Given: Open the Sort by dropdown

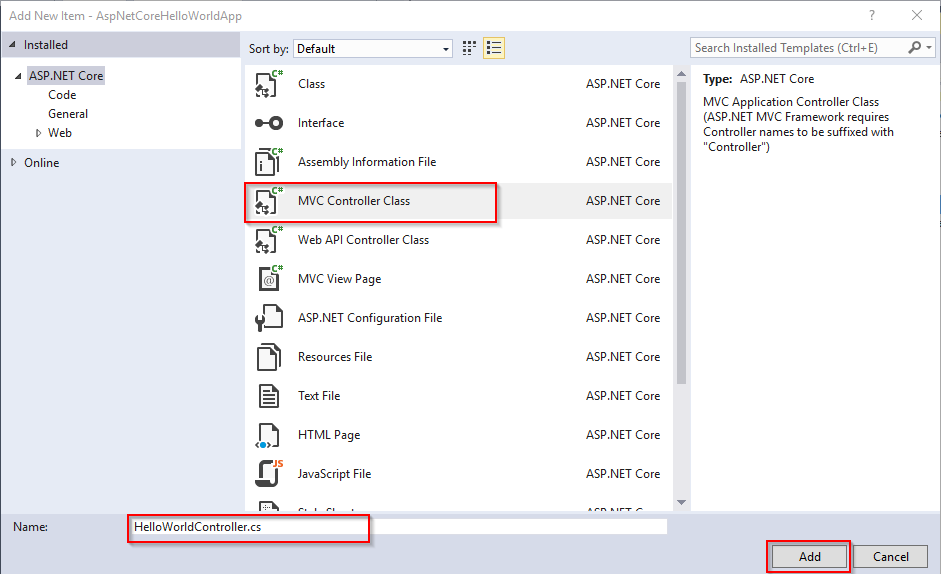Looking at the screenshot, I should pyautogui.click(x=373, y=48).
